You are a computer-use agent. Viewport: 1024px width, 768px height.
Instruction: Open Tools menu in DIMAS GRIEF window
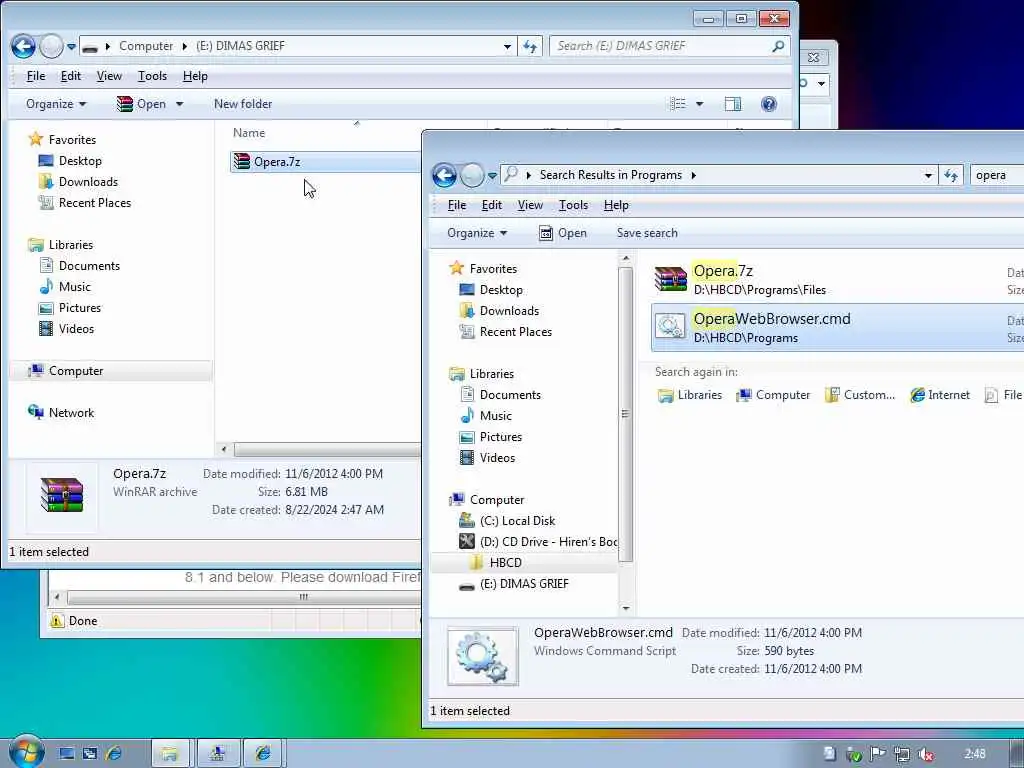point(152,76)
